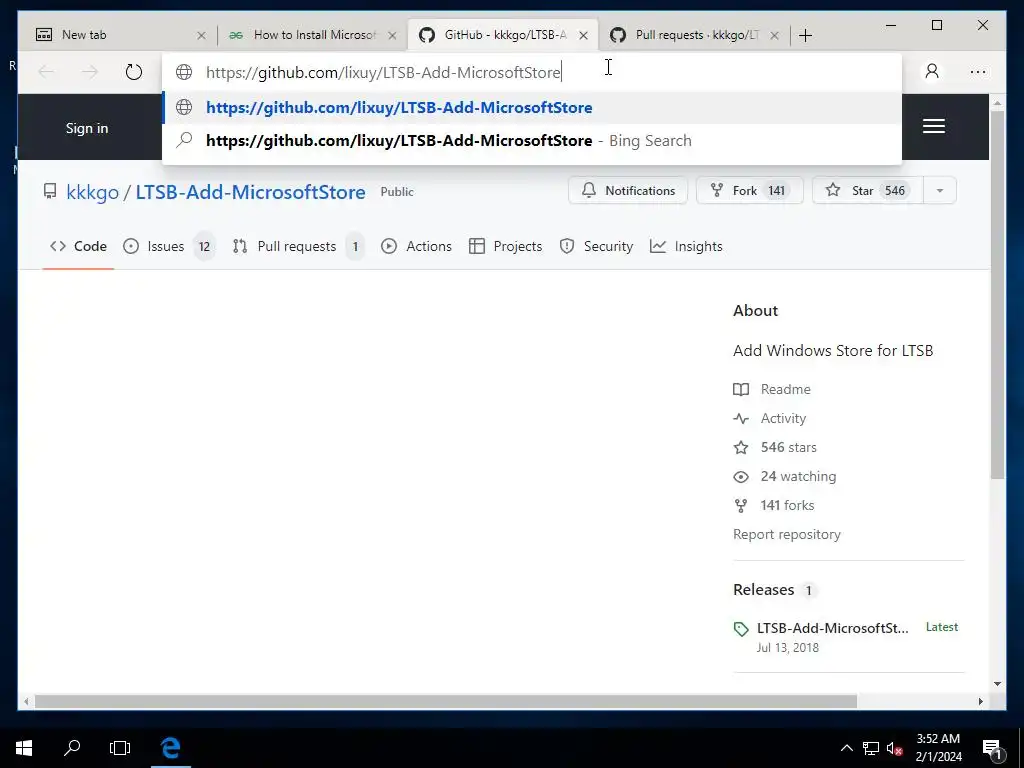
Task: Star the repository
Action: (867, 190)
